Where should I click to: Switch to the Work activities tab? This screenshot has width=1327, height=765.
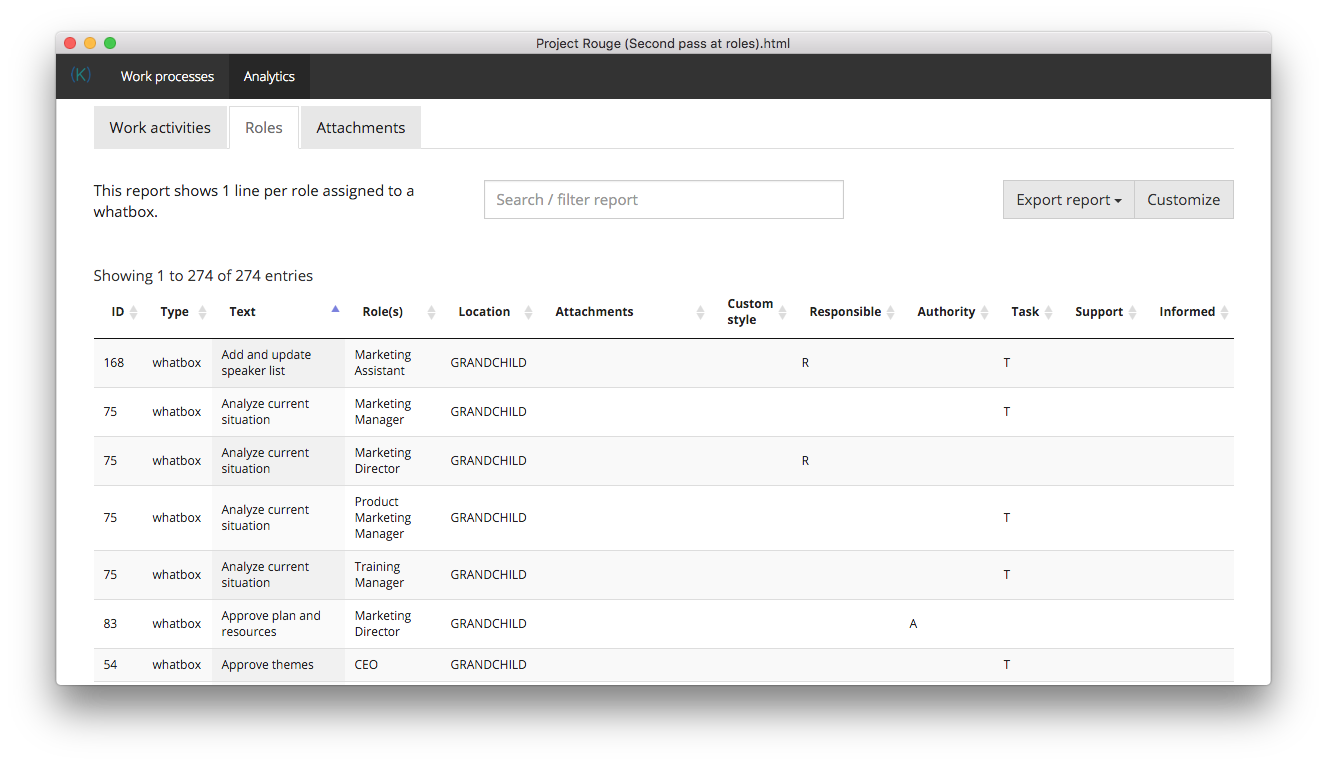pyautogui.click(x=160, y=128)
